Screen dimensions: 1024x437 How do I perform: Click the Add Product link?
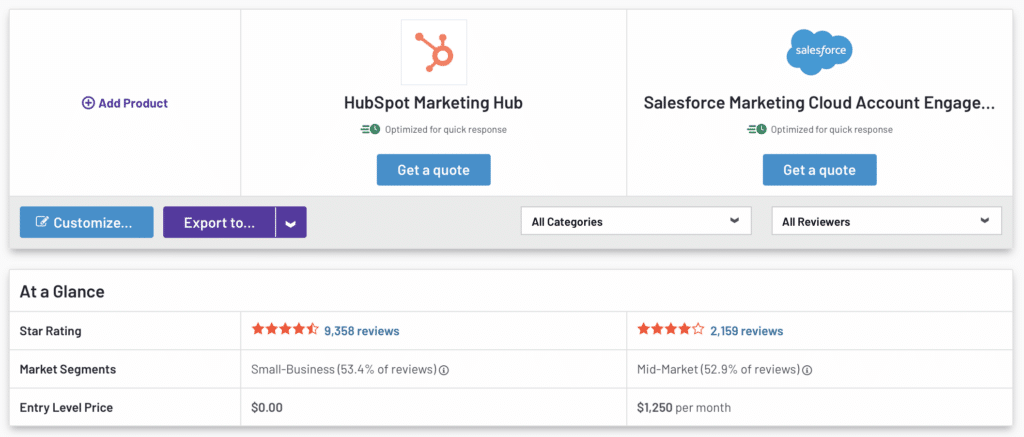tap(125, 103)
